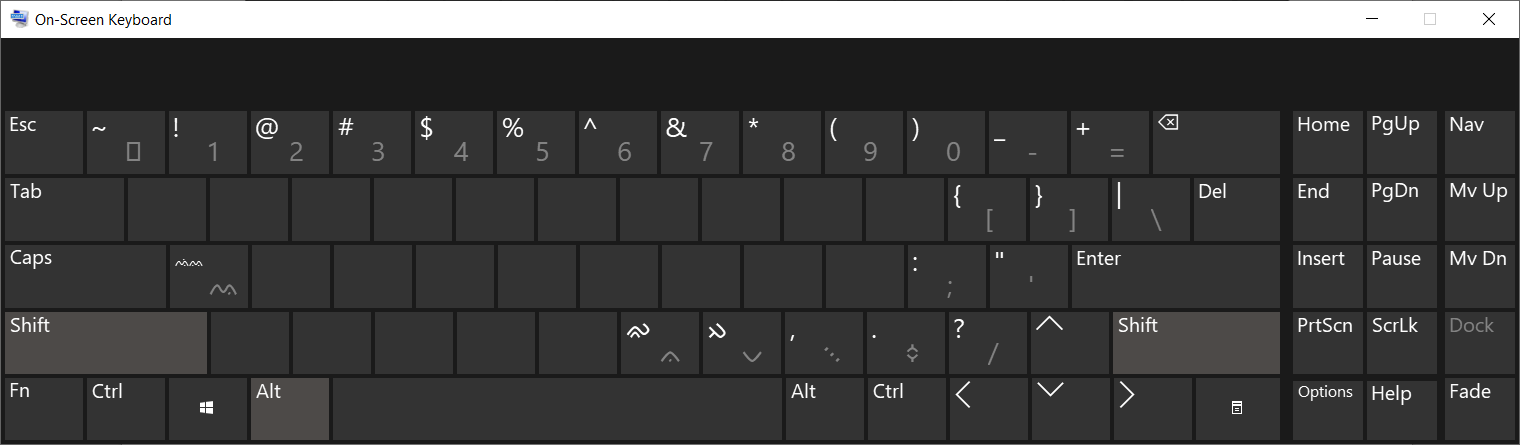The height and width of the screenshot is (445, 1520).
Task: Click the Enter key
Action: point(1175,276)
